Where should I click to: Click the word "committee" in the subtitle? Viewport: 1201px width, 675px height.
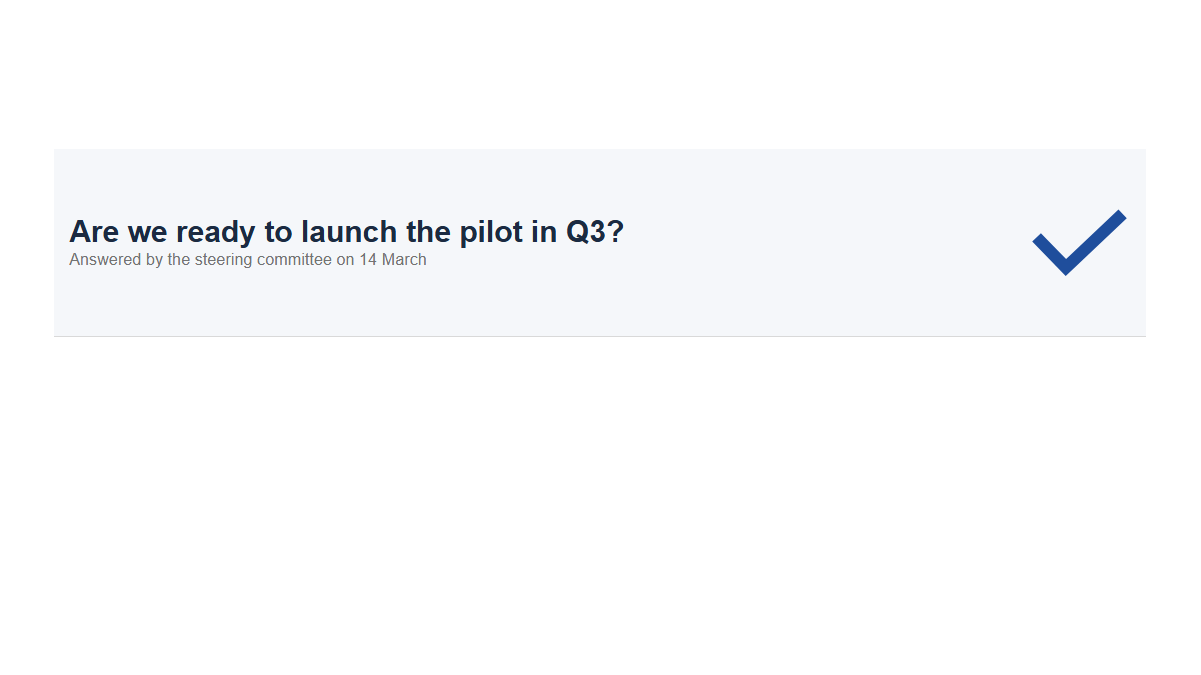294,260
